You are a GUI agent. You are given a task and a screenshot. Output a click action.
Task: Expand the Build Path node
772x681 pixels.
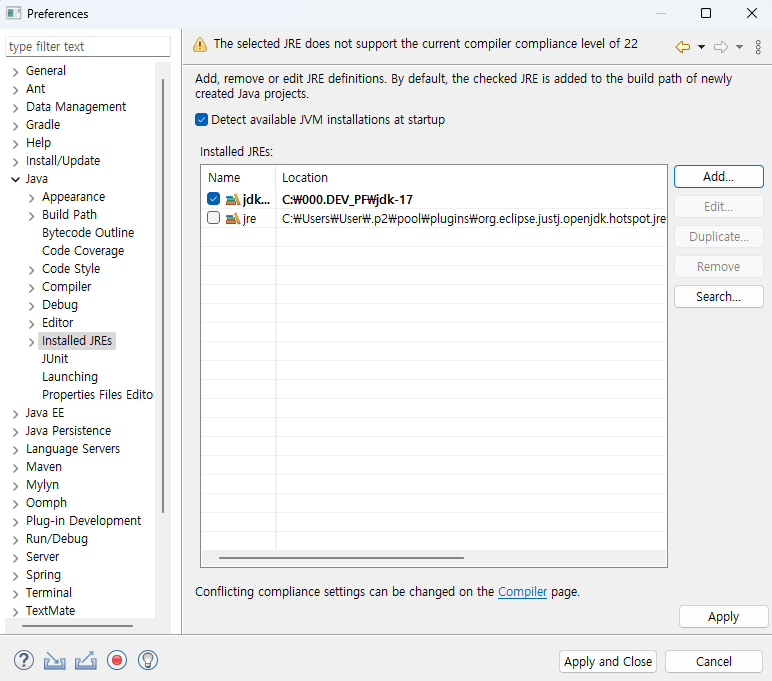[x=32, y=216]
